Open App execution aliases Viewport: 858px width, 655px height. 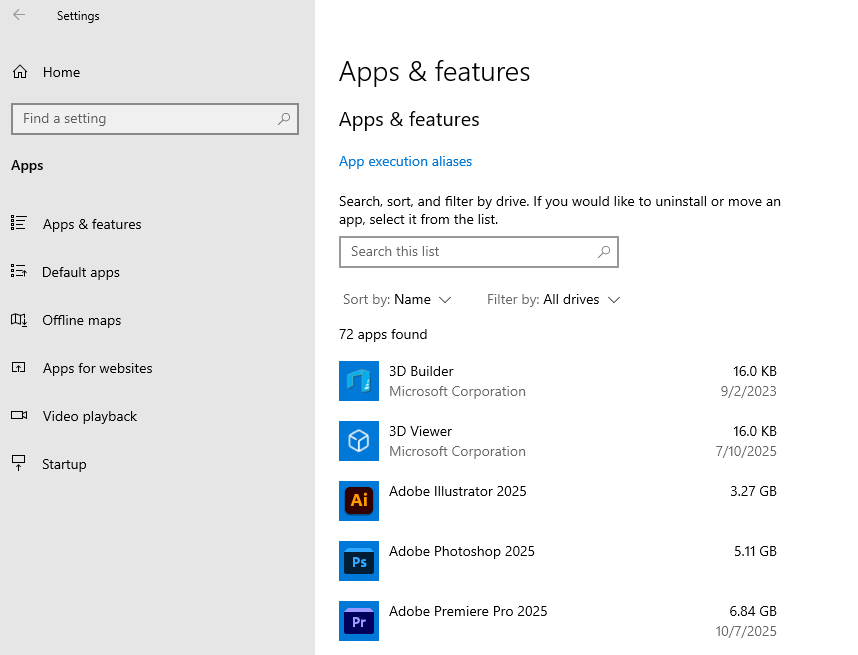[405, 161]
